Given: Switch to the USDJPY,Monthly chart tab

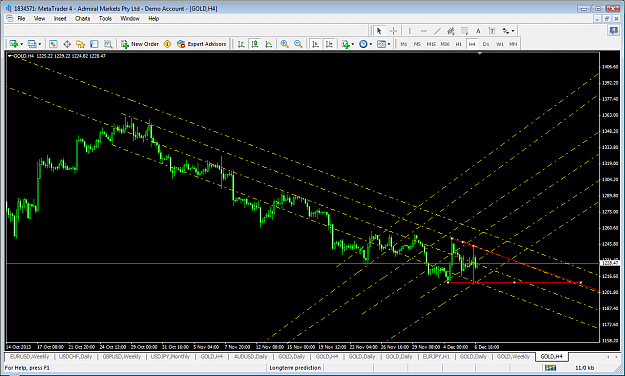Looking at the screenshot, I should click(x=170, y=356).
